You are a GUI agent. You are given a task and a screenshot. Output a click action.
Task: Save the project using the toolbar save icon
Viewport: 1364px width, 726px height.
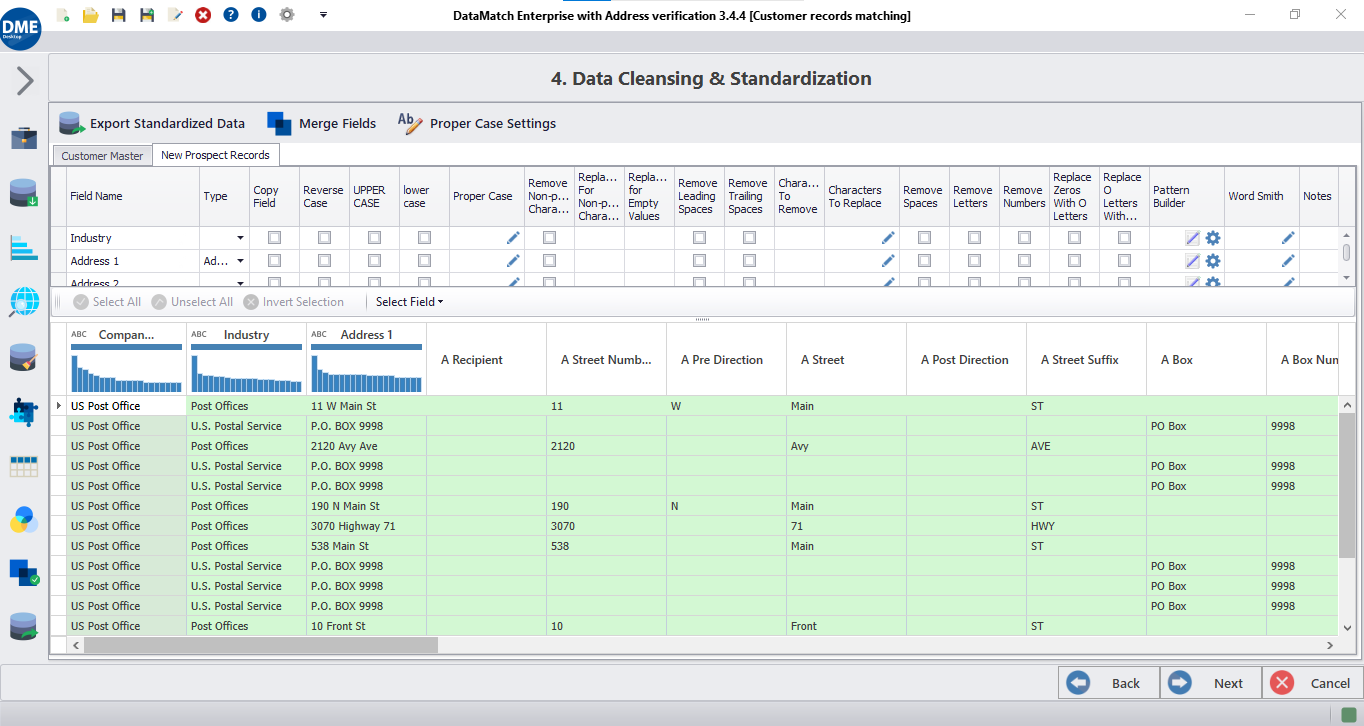[119, 15]
